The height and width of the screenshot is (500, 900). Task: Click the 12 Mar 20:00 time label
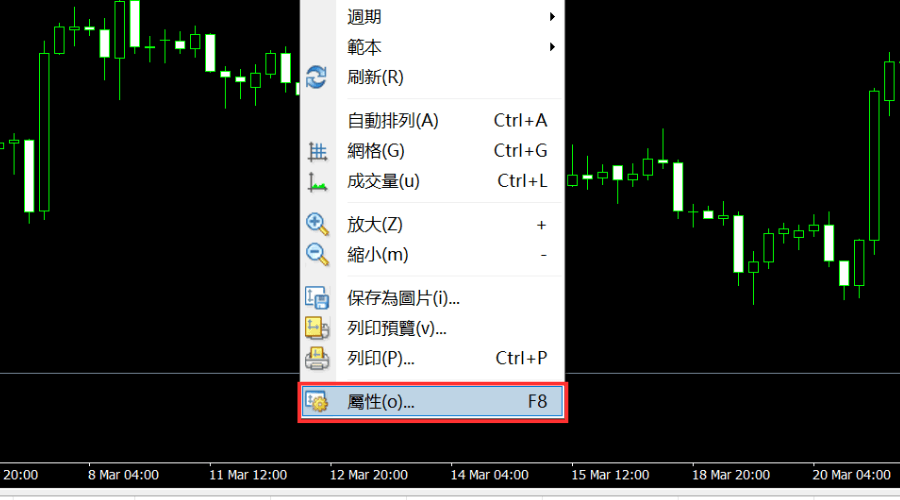click(x=368, y=475)
